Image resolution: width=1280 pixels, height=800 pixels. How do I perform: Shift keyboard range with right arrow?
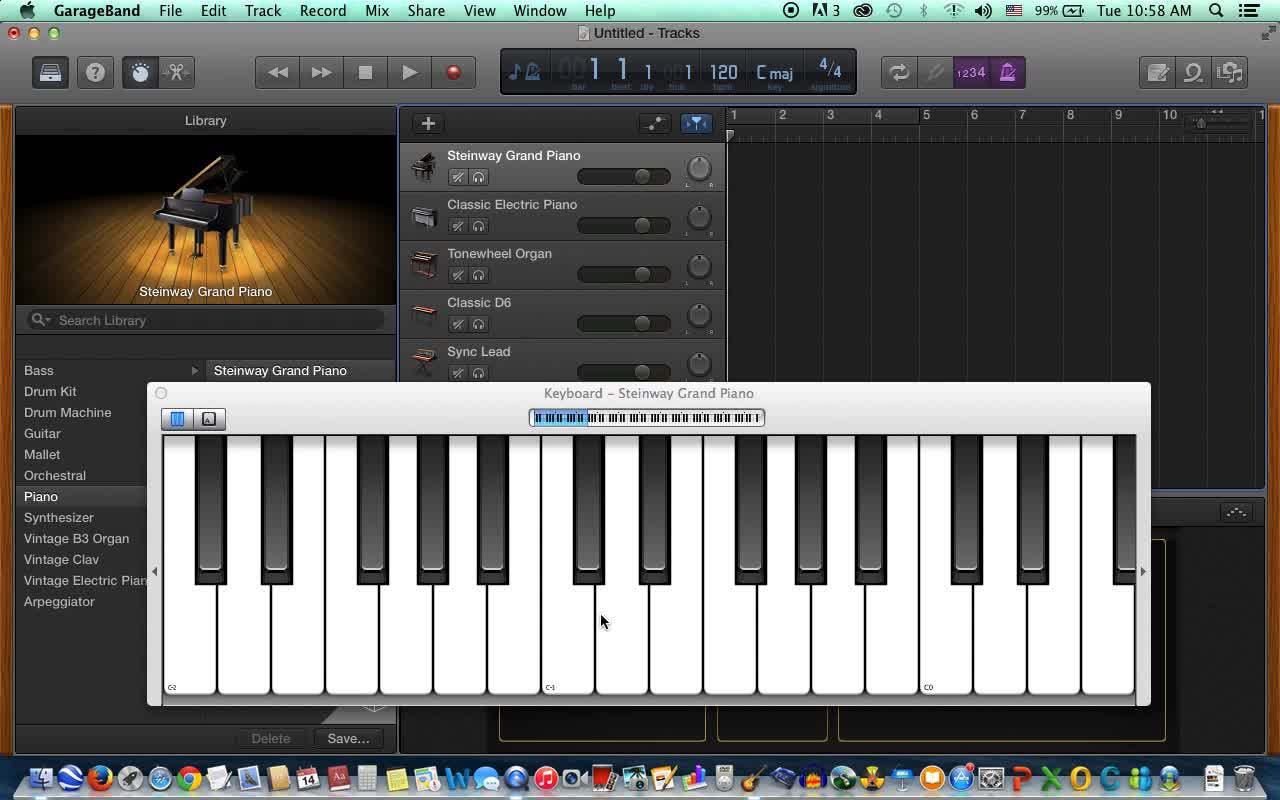click(x=1143, y=571)
